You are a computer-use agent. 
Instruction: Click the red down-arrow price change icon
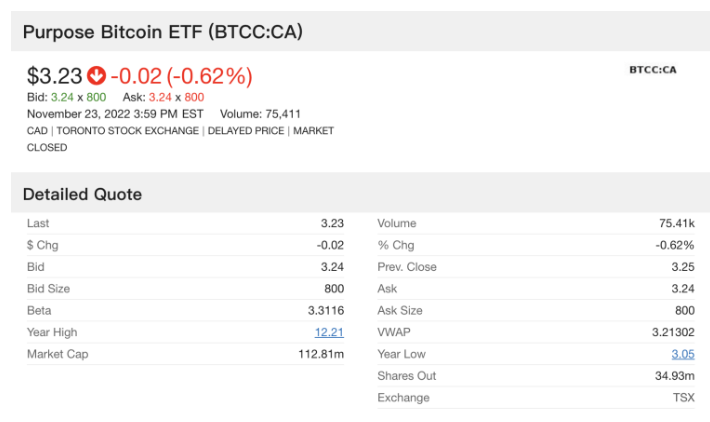(x=96, y=76)
